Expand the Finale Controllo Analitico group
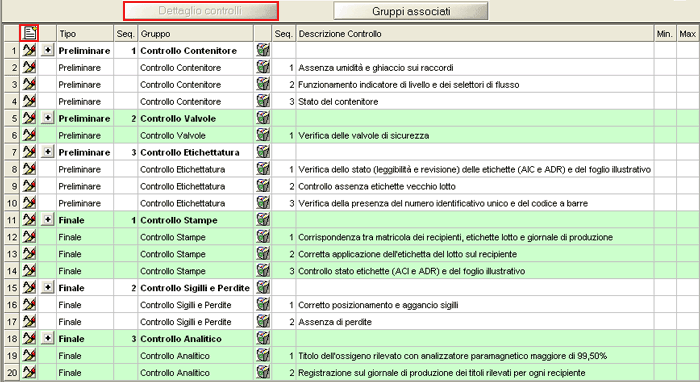Viewport: 700px width, 382px height. 47,338
